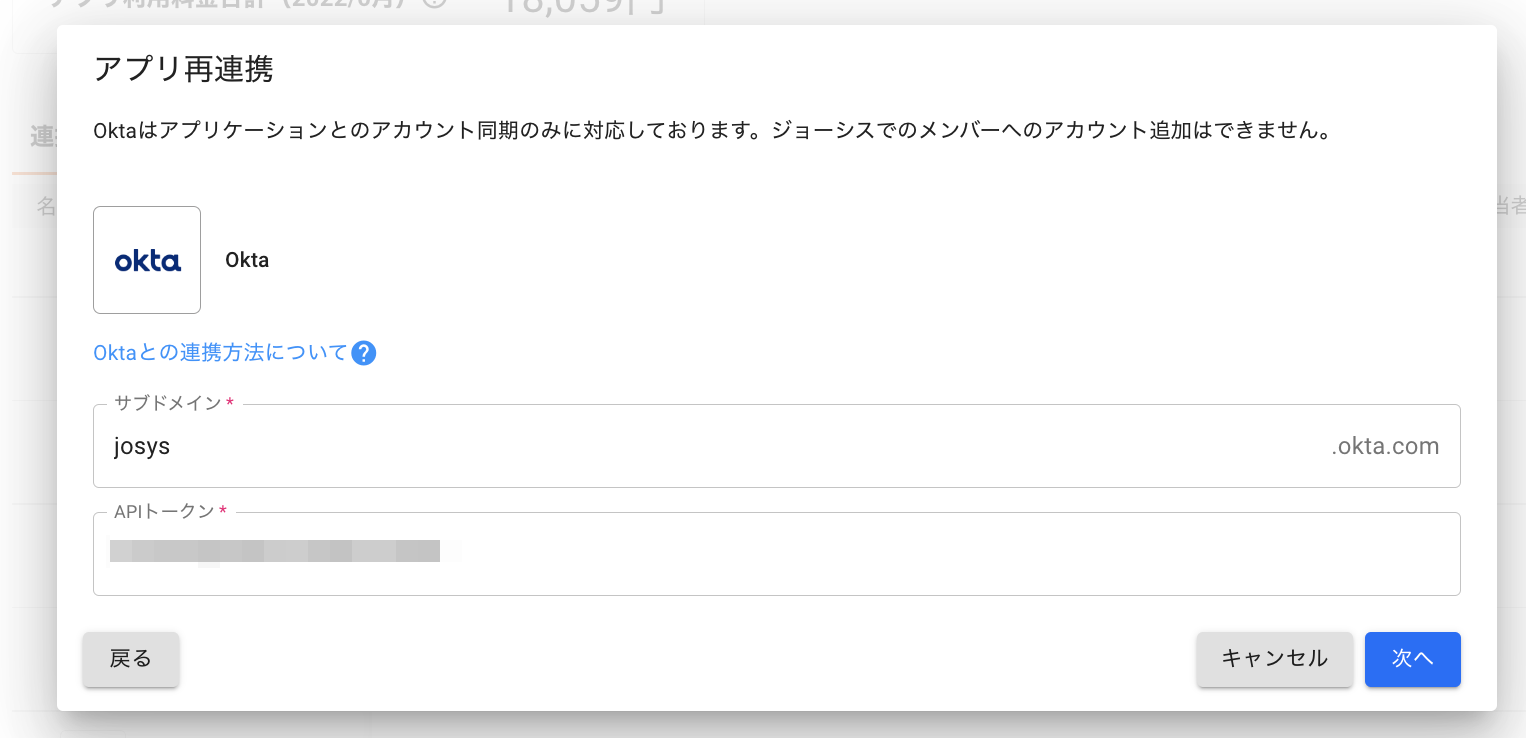1526x738 pixels.
Task: Focus the サブドメイン input field
Action: coord(700,447)
